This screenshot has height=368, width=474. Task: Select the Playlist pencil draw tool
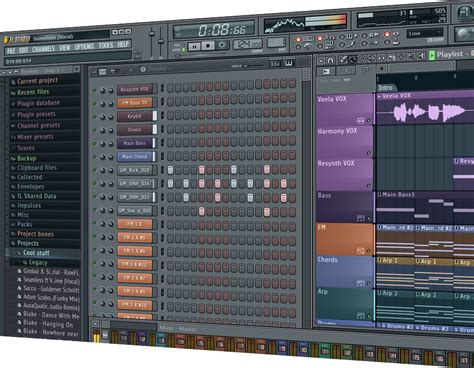pos(343,60)
